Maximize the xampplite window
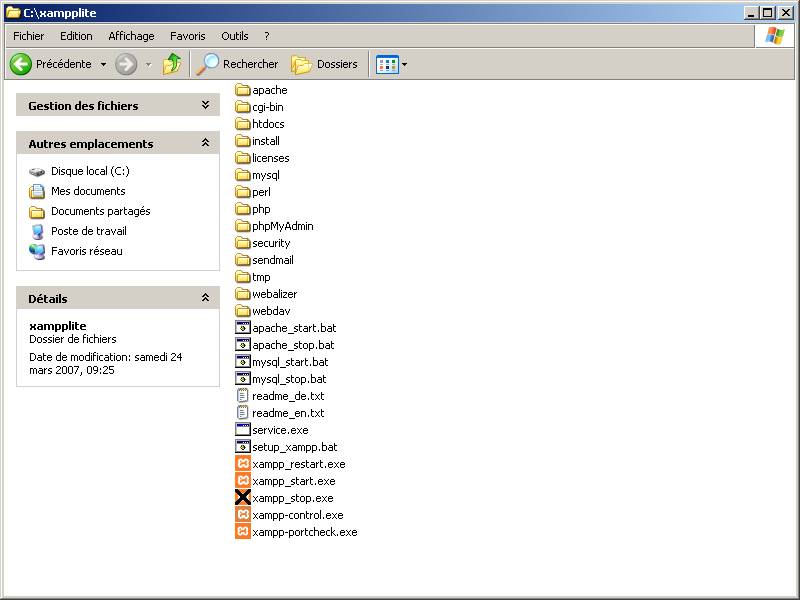800x600 pixels. point(767,13)
